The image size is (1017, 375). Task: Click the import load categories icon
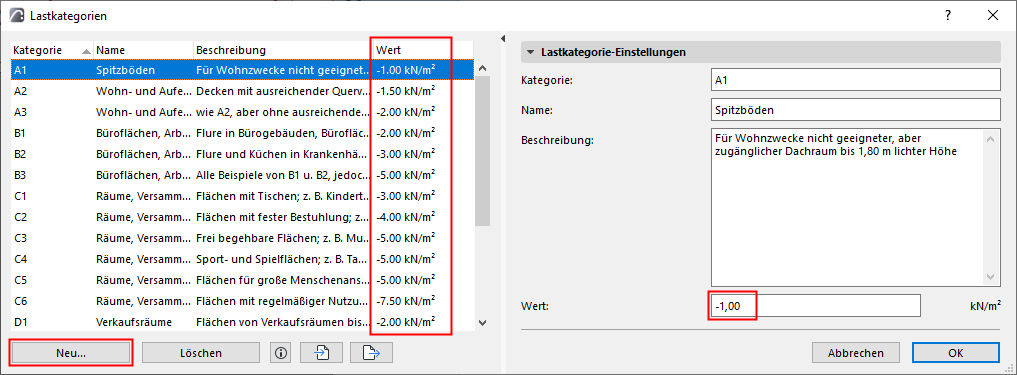322,353
